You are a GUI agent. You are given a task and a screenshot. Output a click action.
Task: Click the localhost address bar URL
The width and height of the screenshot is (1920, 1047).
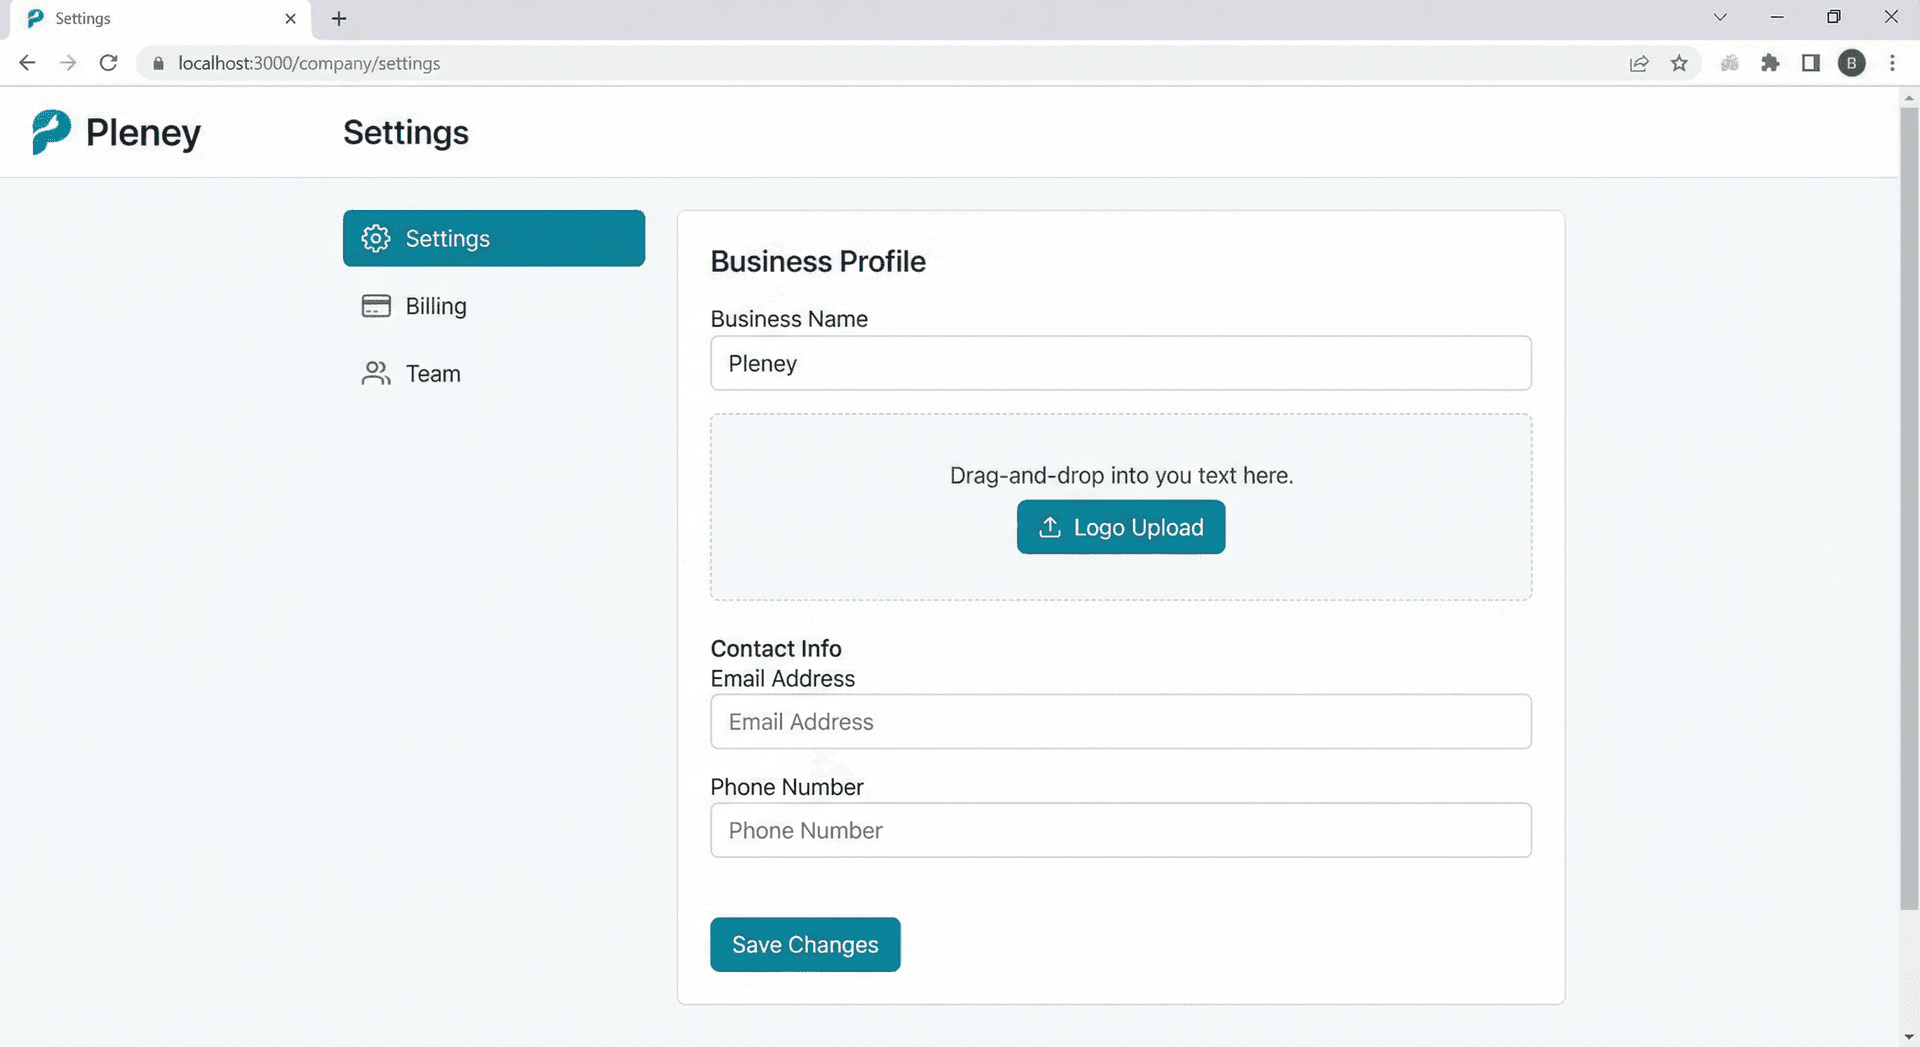[x=309, y=63]
